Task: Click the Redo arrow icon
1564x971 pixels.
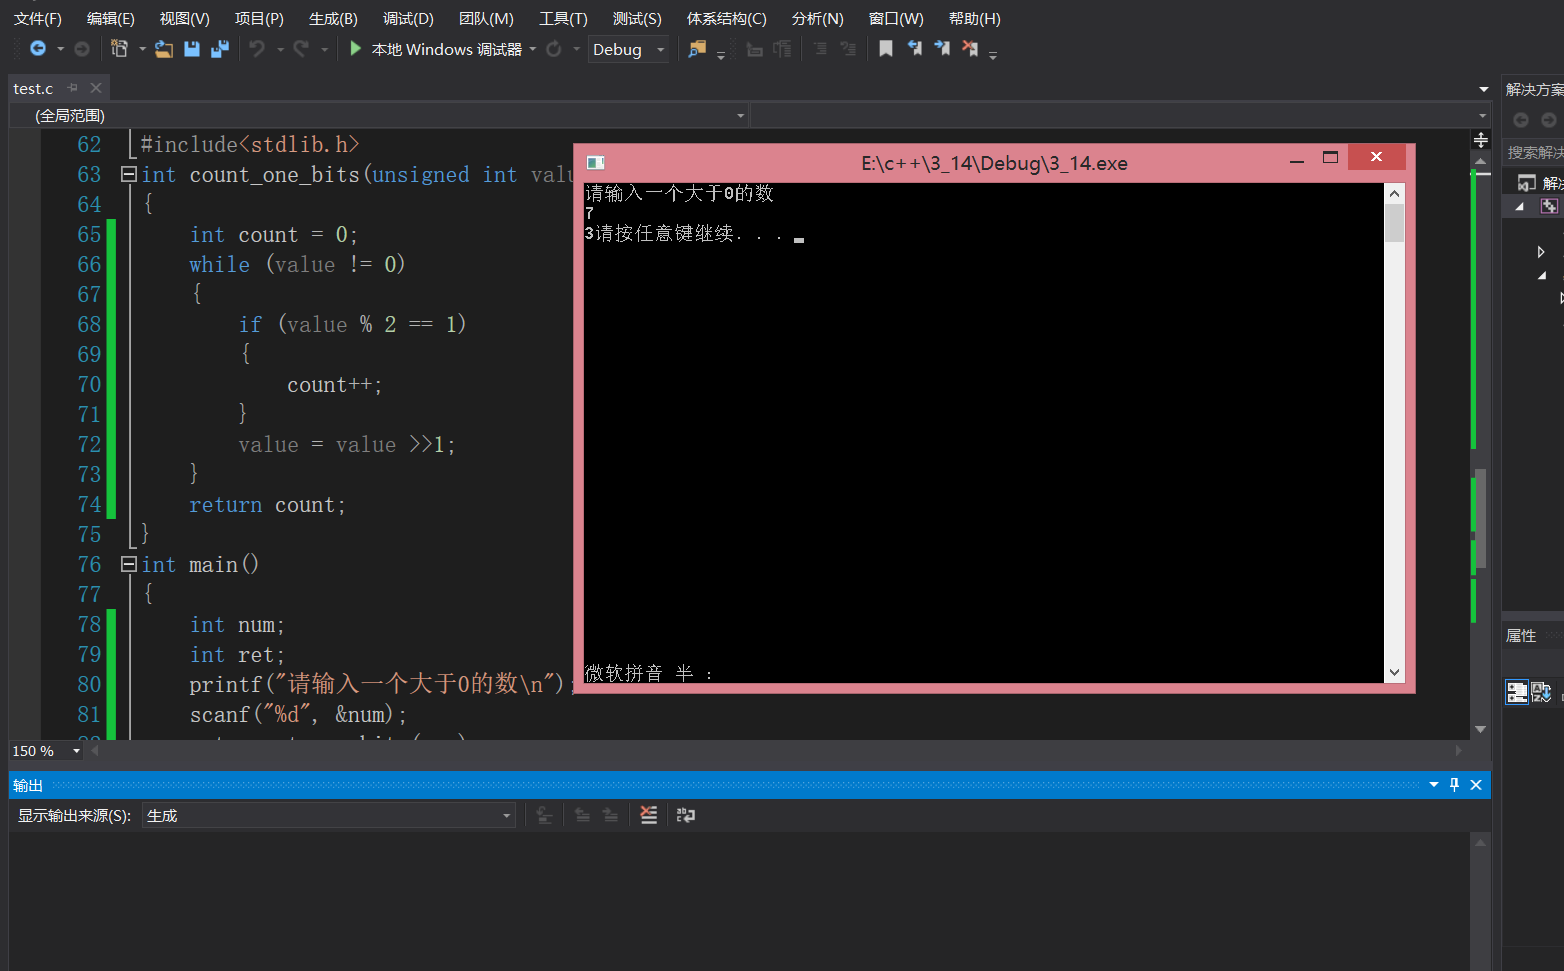Action: coord(301,48)
